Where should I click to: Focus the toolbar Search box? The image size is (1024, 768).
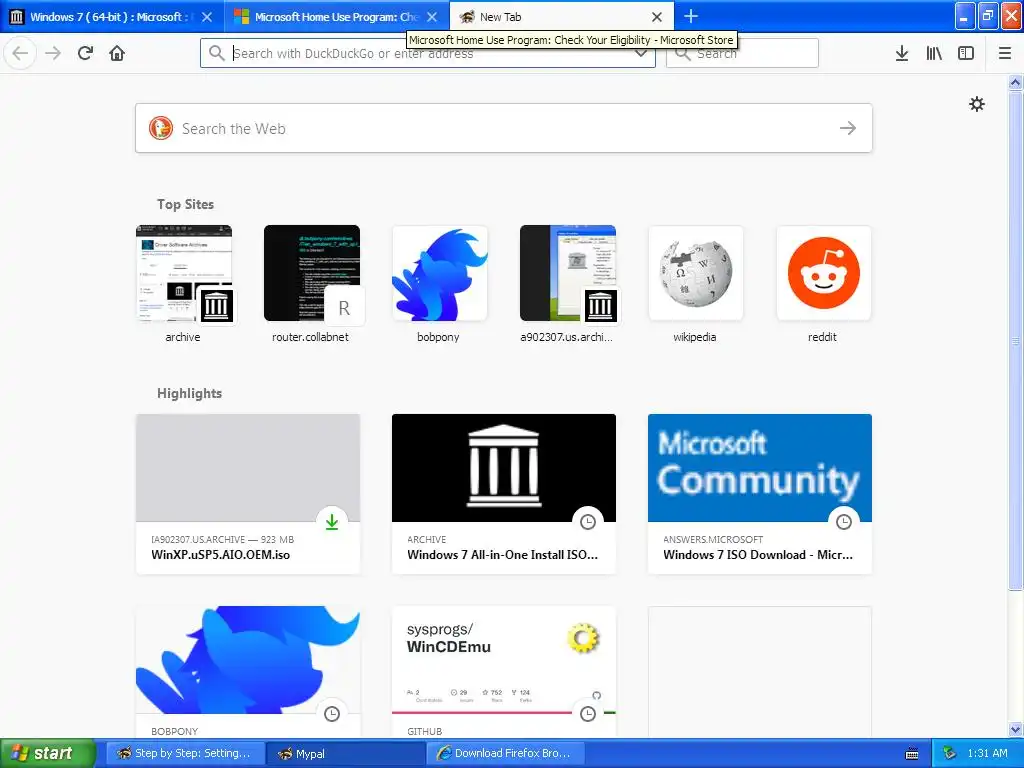click(742, 53)
